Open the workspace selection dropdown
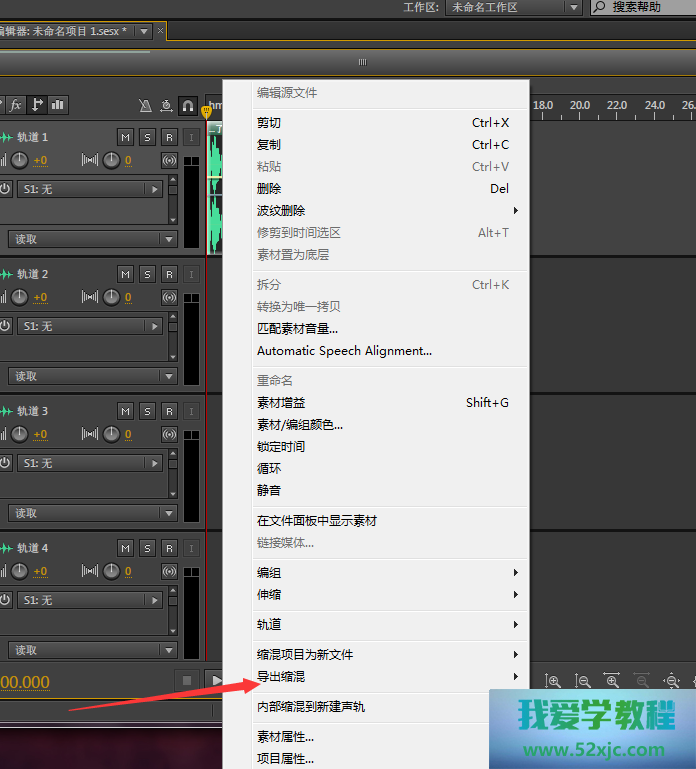Screen dimensions: 696x769 (x=573, y=7)
